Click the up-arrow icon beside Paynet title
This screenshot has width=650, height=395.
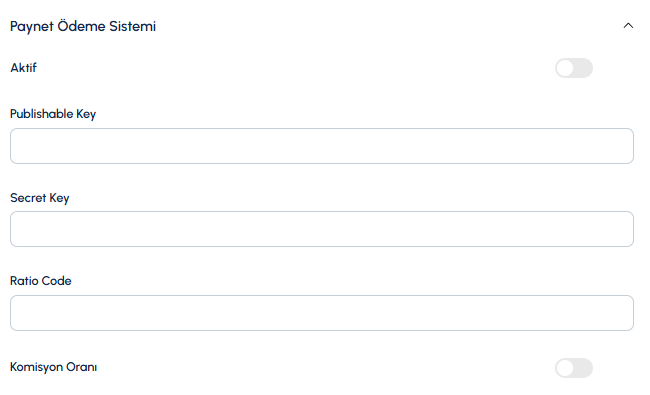(x=628, y=26)
